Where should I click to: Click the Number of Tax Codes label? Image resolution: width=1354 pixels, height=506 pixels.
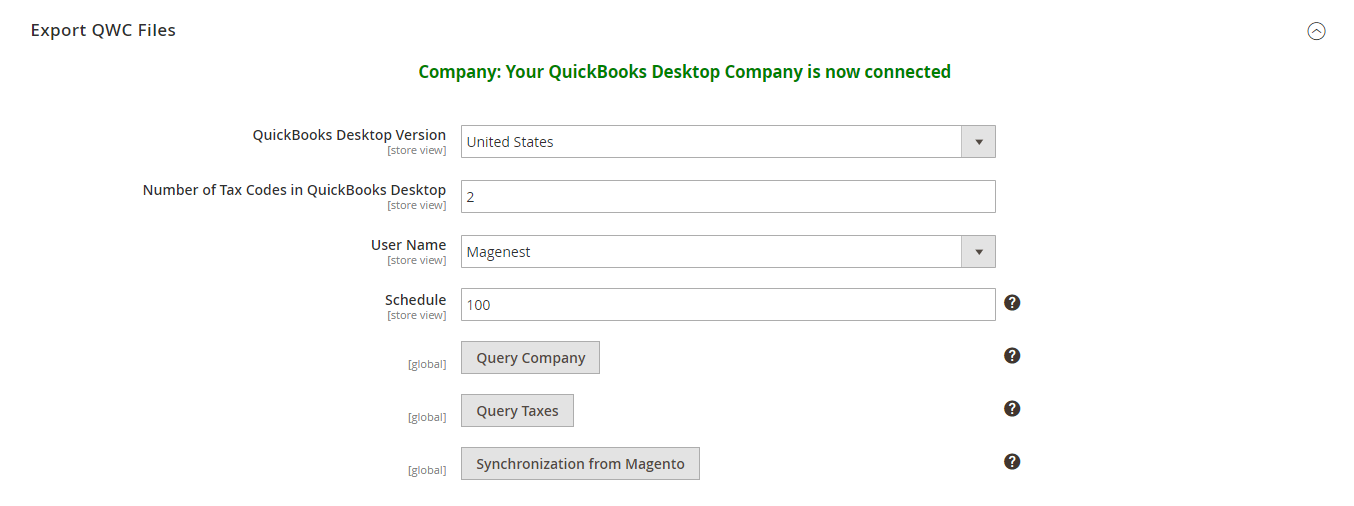[x=294, y=190]
